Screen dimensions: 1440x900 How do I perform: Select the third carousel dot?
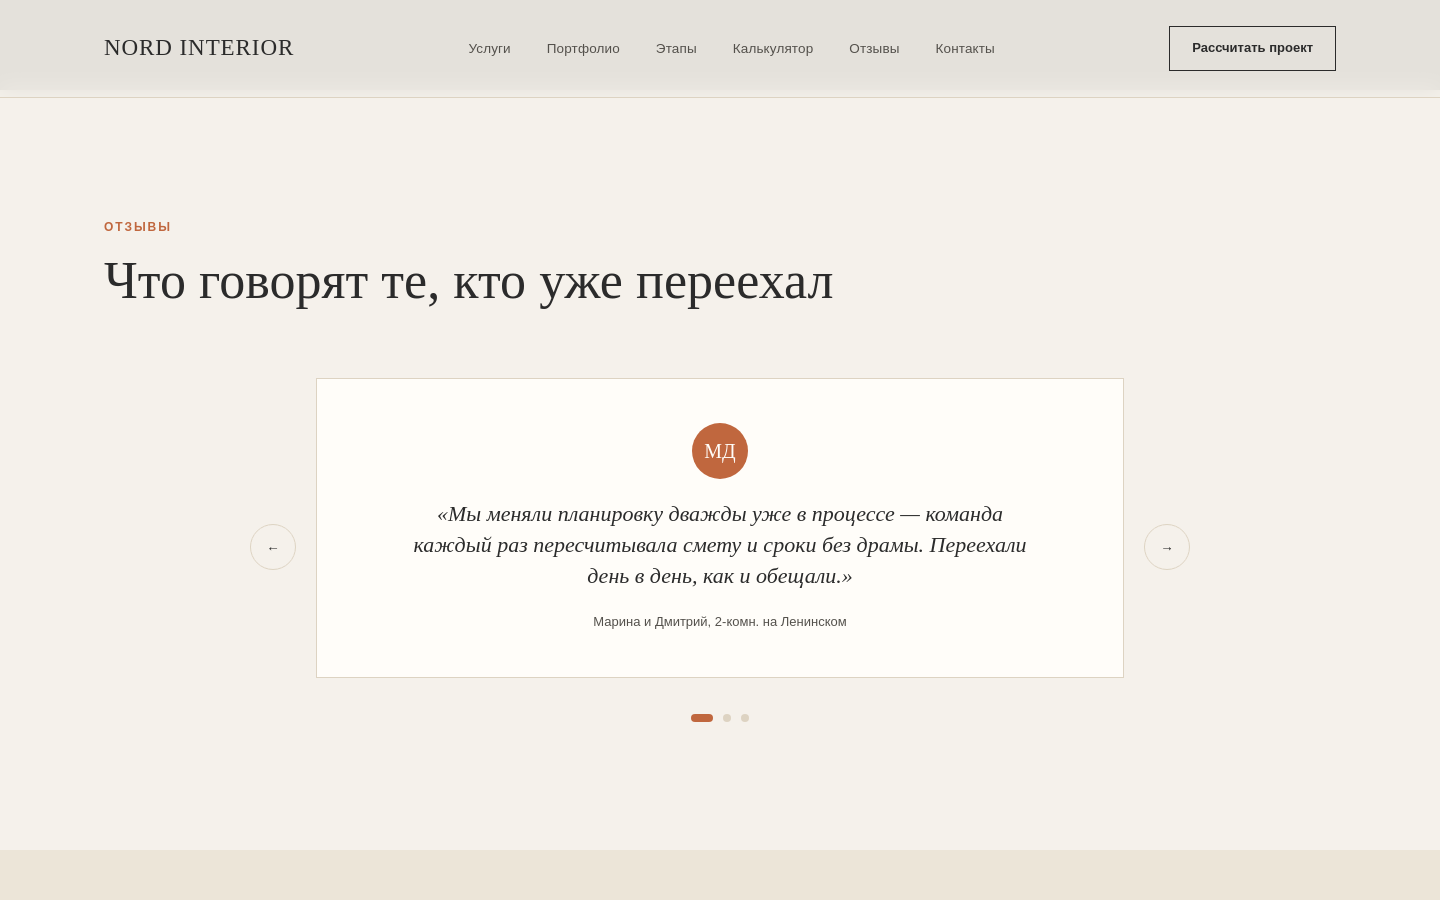click(745, 718)
